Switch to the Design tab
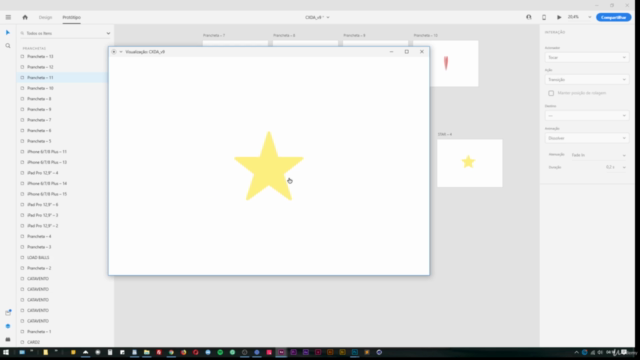640x360 pixels. (x=45, y=17)
